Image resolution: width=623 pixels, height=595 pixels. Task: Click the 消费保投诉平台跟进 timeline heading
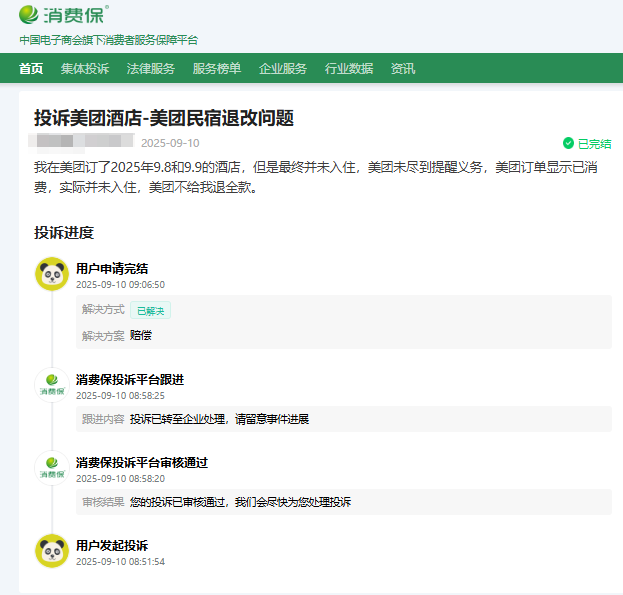click(x=130, y=379)
